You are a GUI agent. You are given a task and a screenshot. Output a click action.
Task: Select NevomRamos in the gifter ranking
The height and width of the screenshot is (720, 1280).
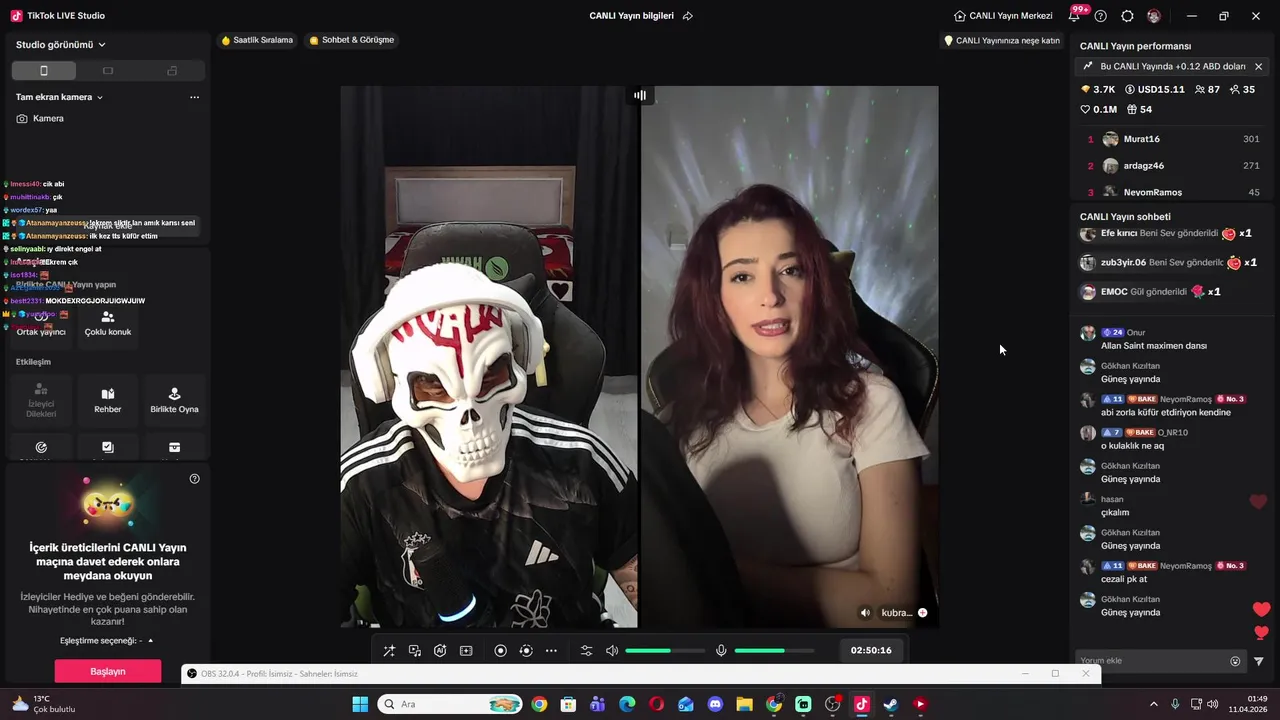tap(1172, 192)
